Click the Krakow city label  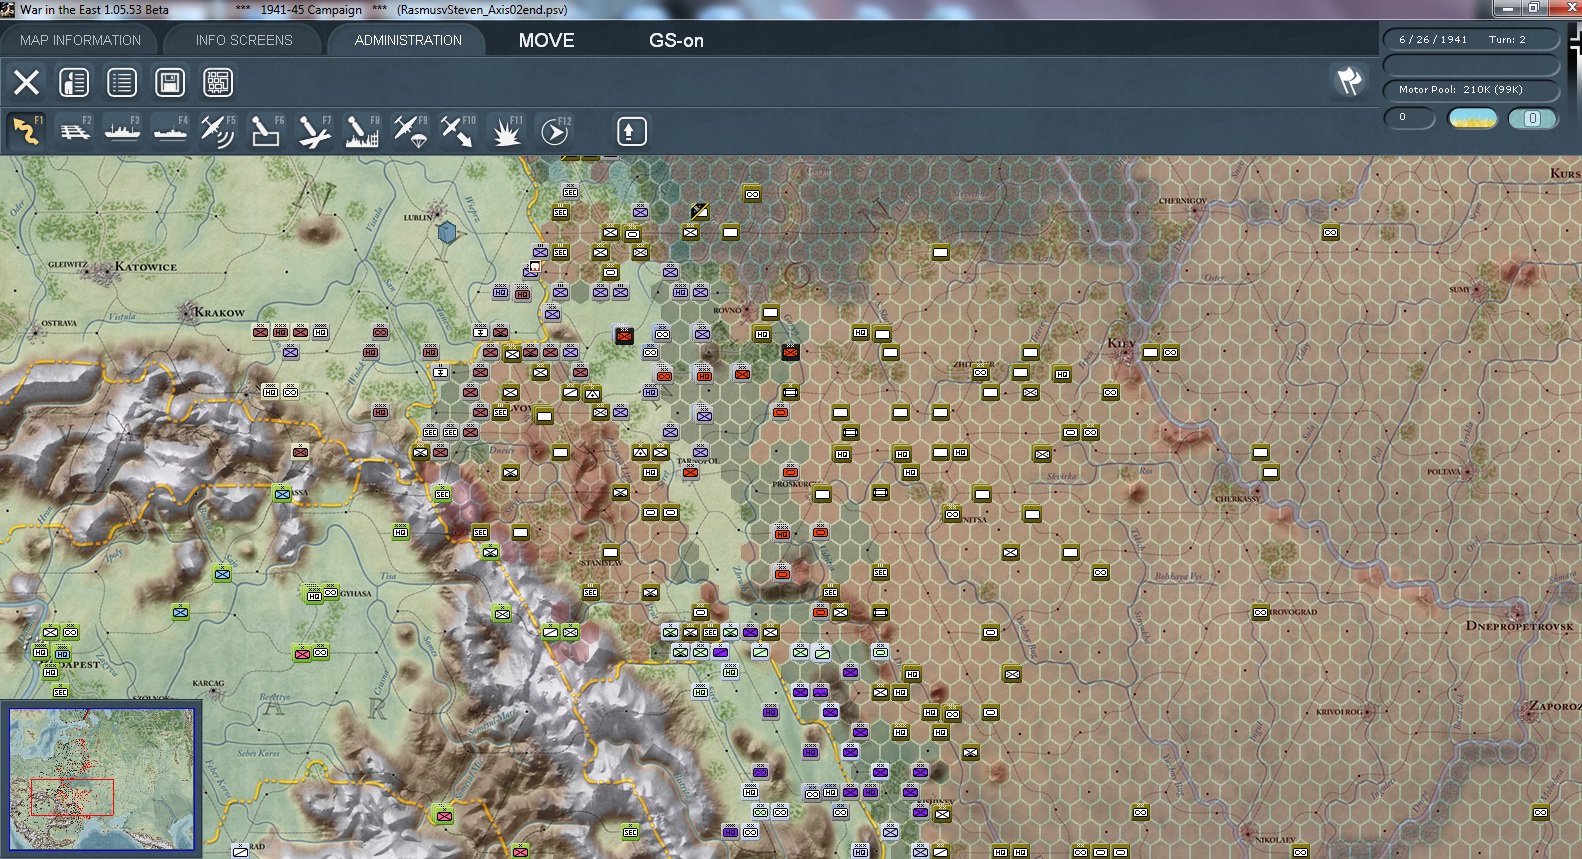click(x=219, y=312)
